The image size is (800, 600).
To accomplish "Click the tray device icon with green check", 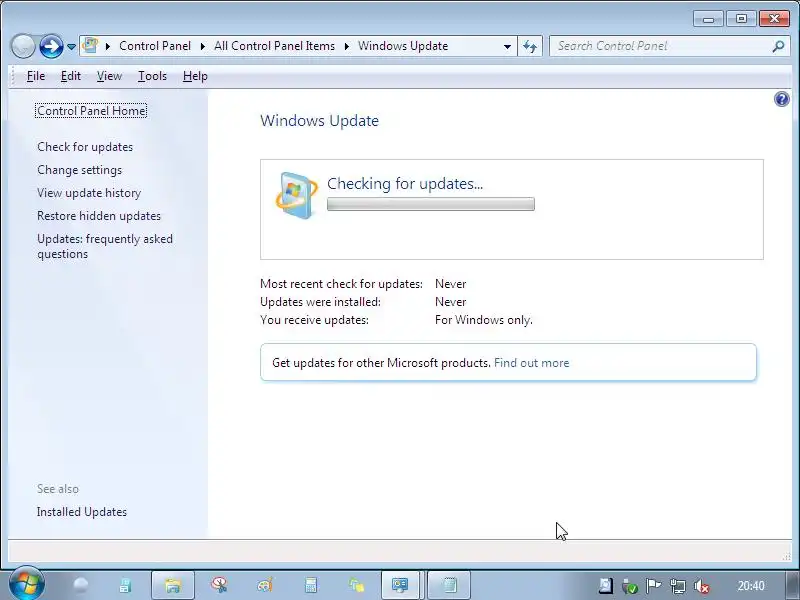I will tap(630, 586).
